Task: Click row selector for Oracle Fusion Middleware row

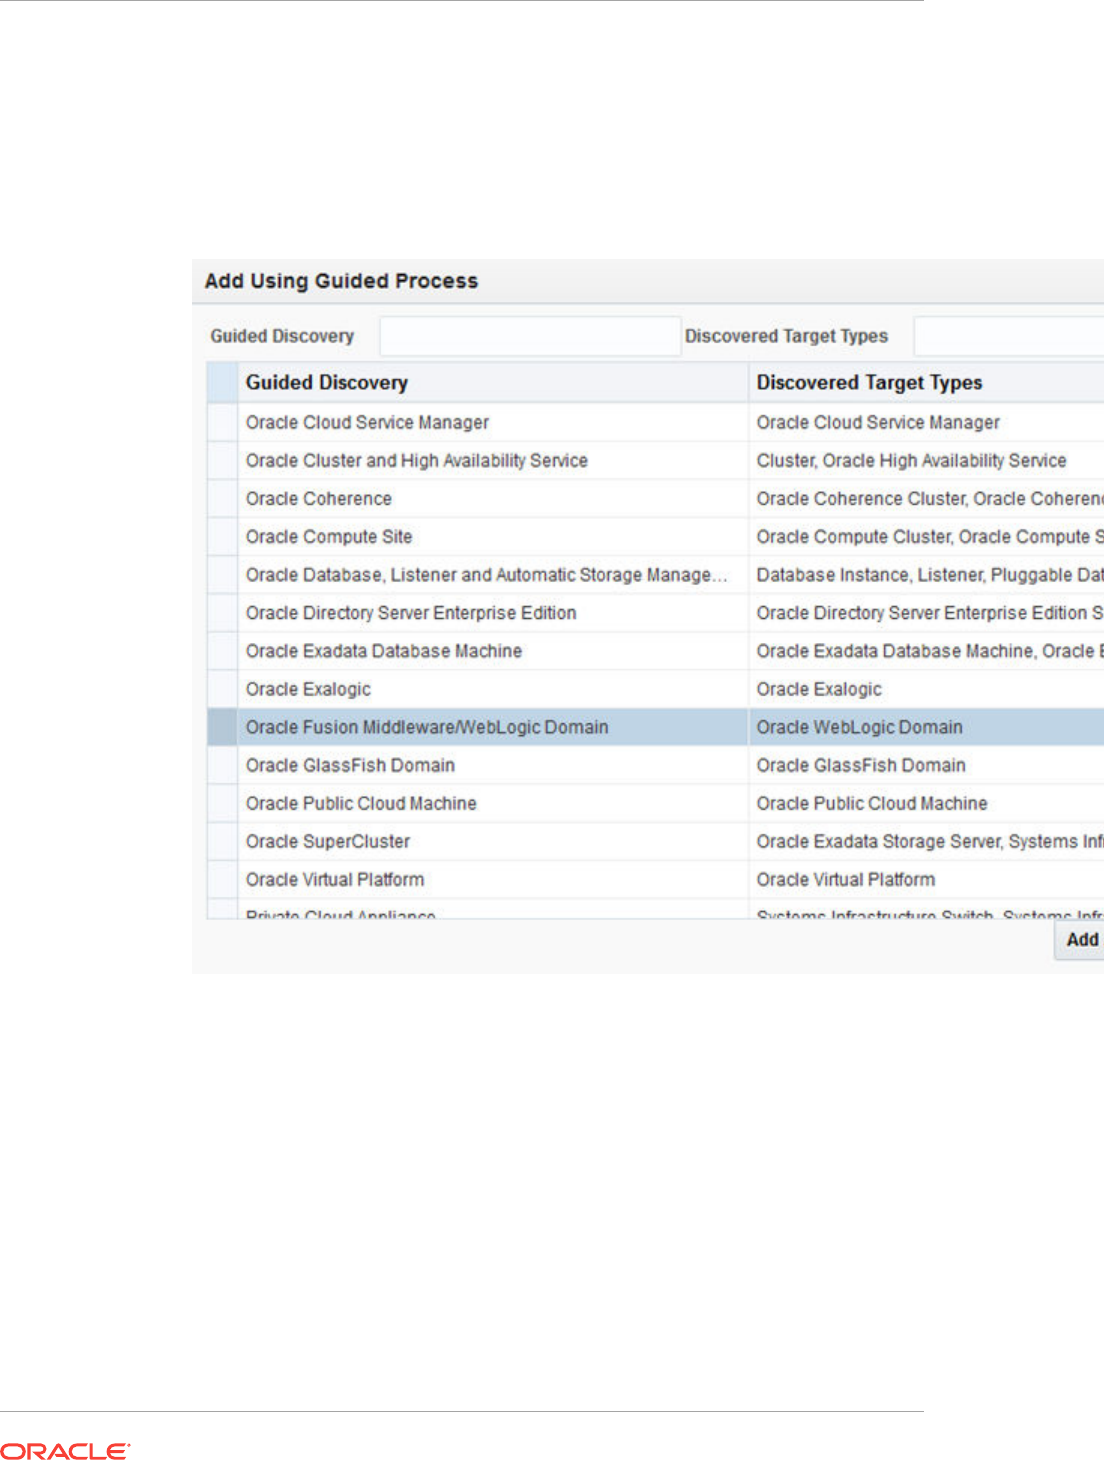Action: (222, 727)
